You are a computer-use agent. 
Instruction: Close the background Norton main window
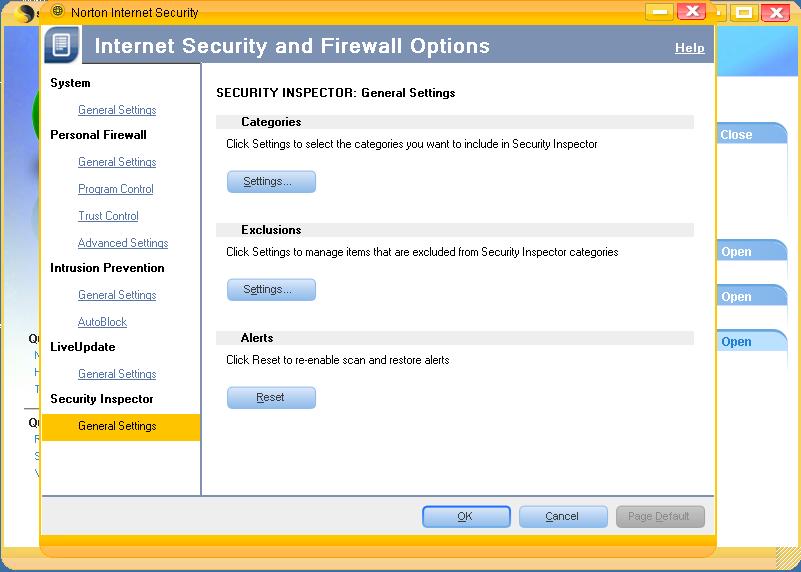(x=775, y=13)
